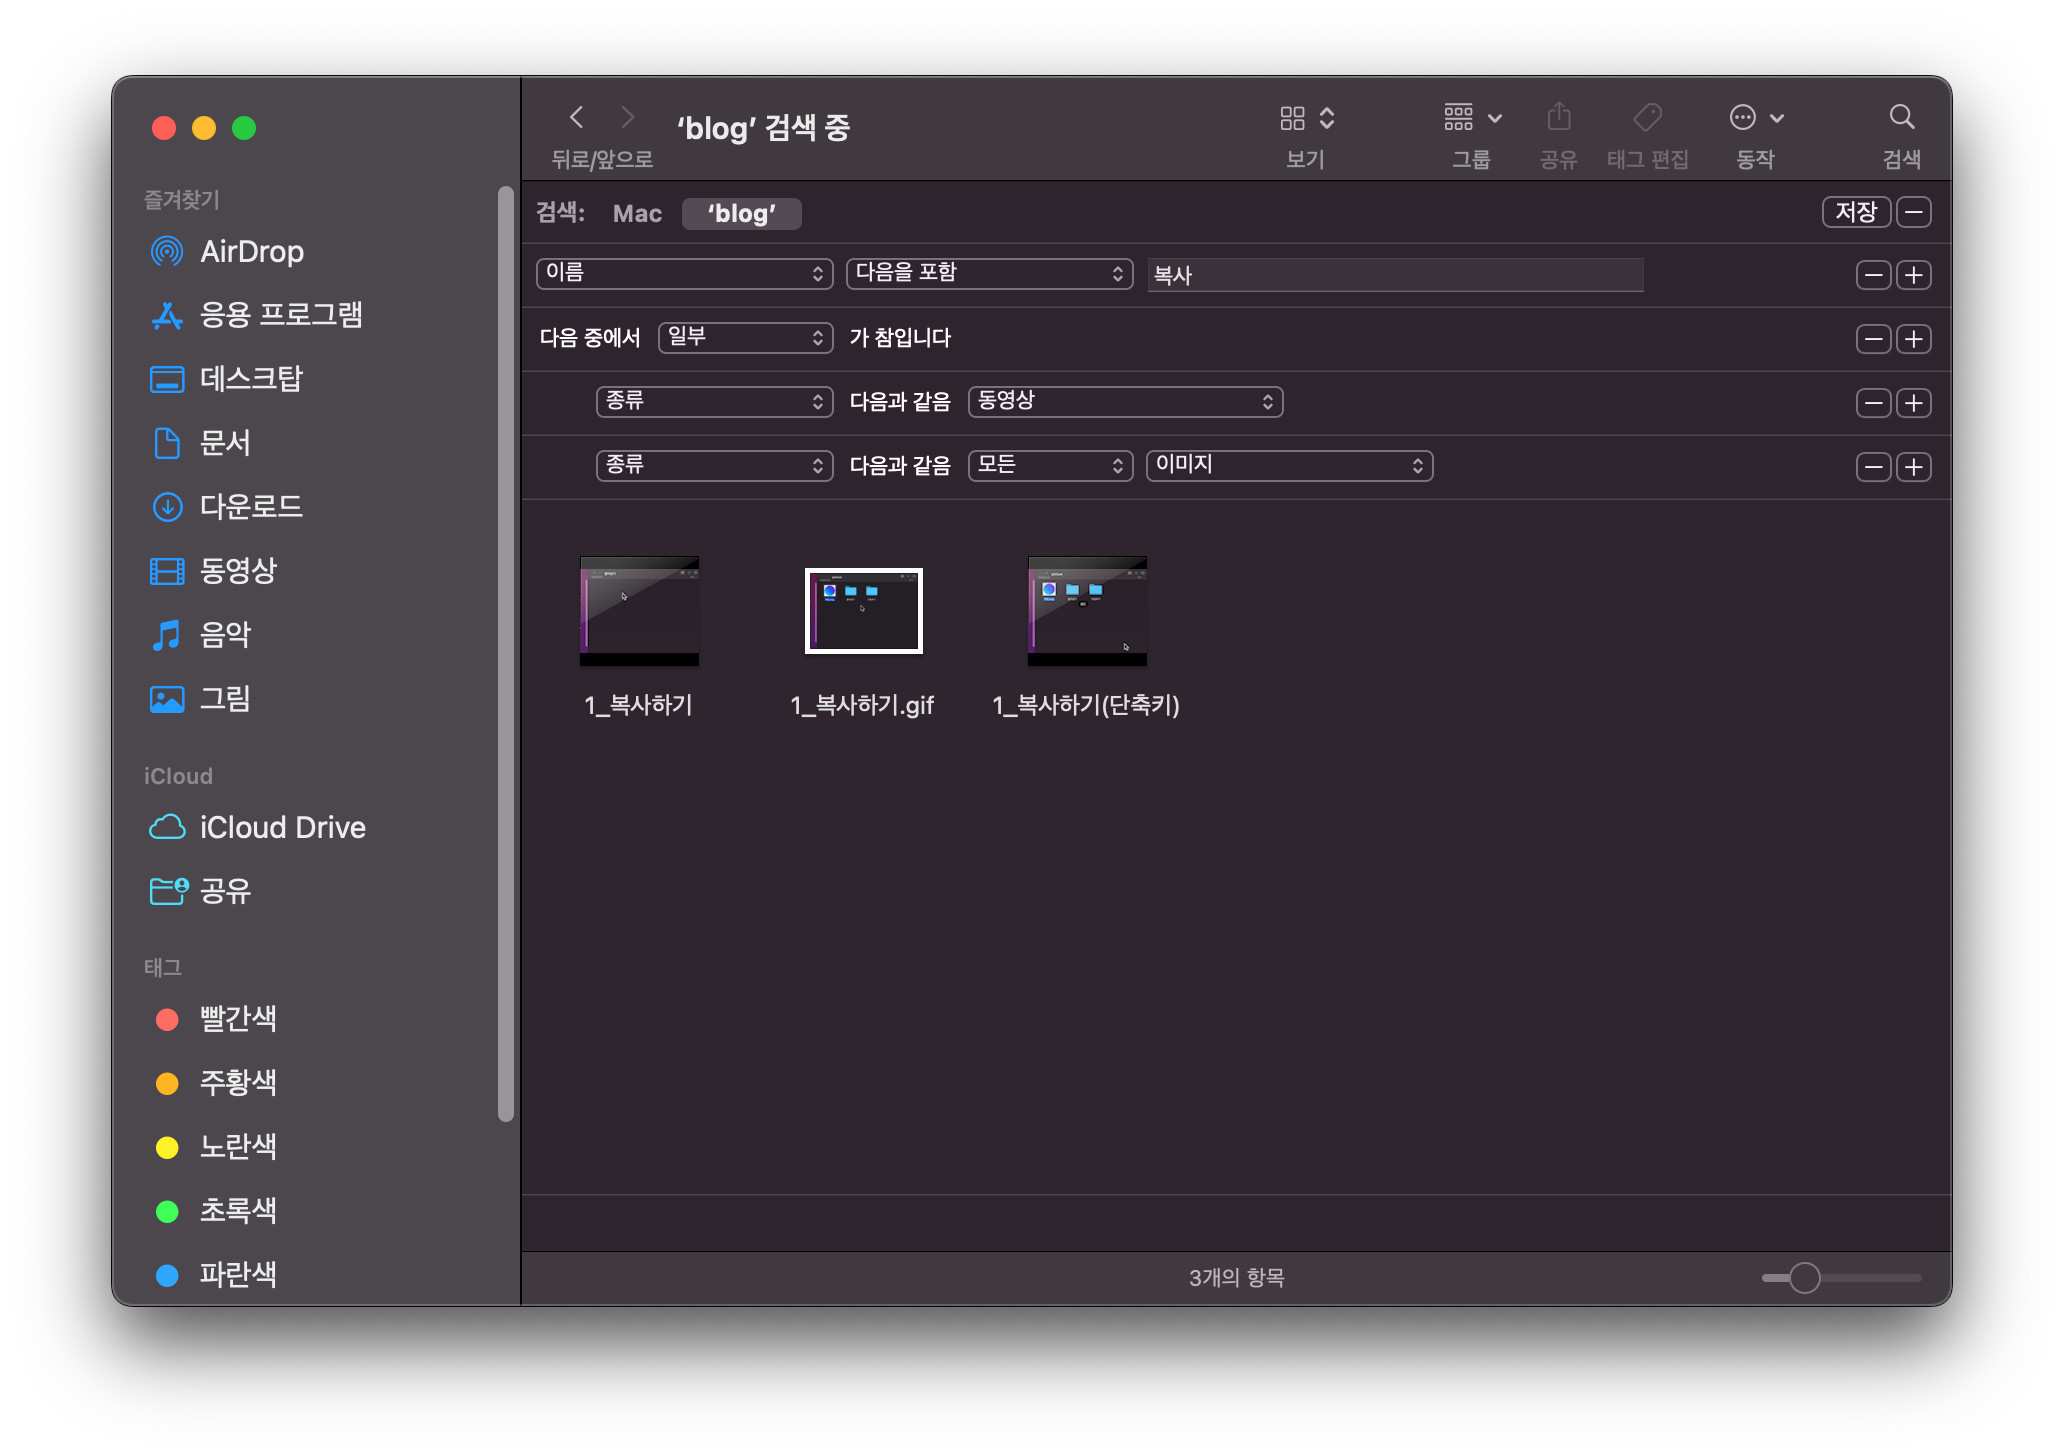Switch search scope to Mac
Image resolution: width=2064 pixels, height=1454 pixels.
point(637,213)
